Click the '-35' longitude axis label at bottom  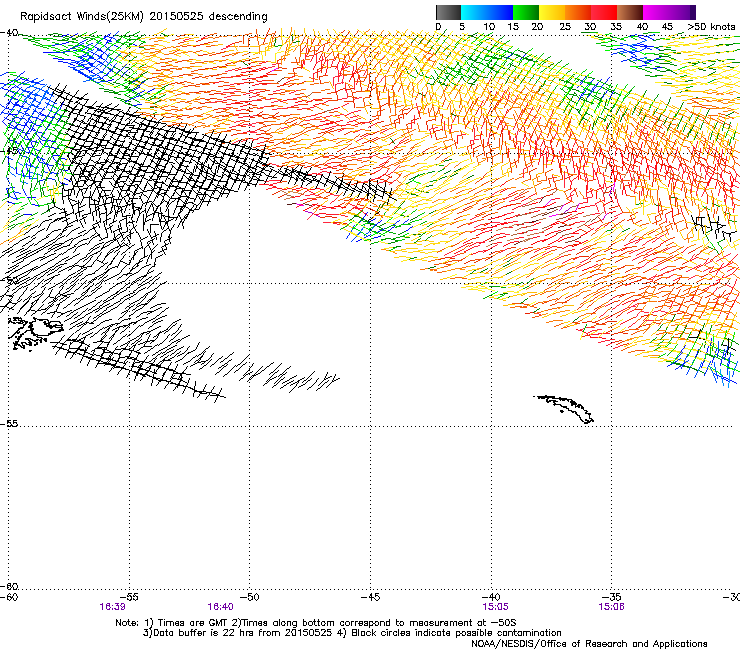(612, 597)
